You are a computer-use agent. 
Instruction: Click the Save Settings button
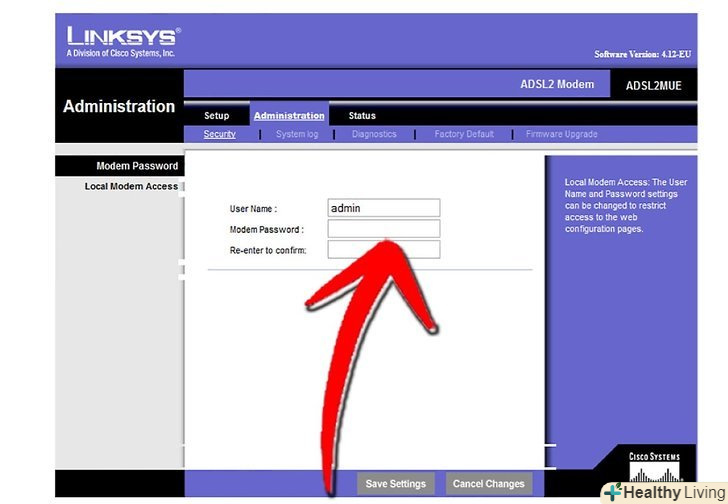coord(395,484)
